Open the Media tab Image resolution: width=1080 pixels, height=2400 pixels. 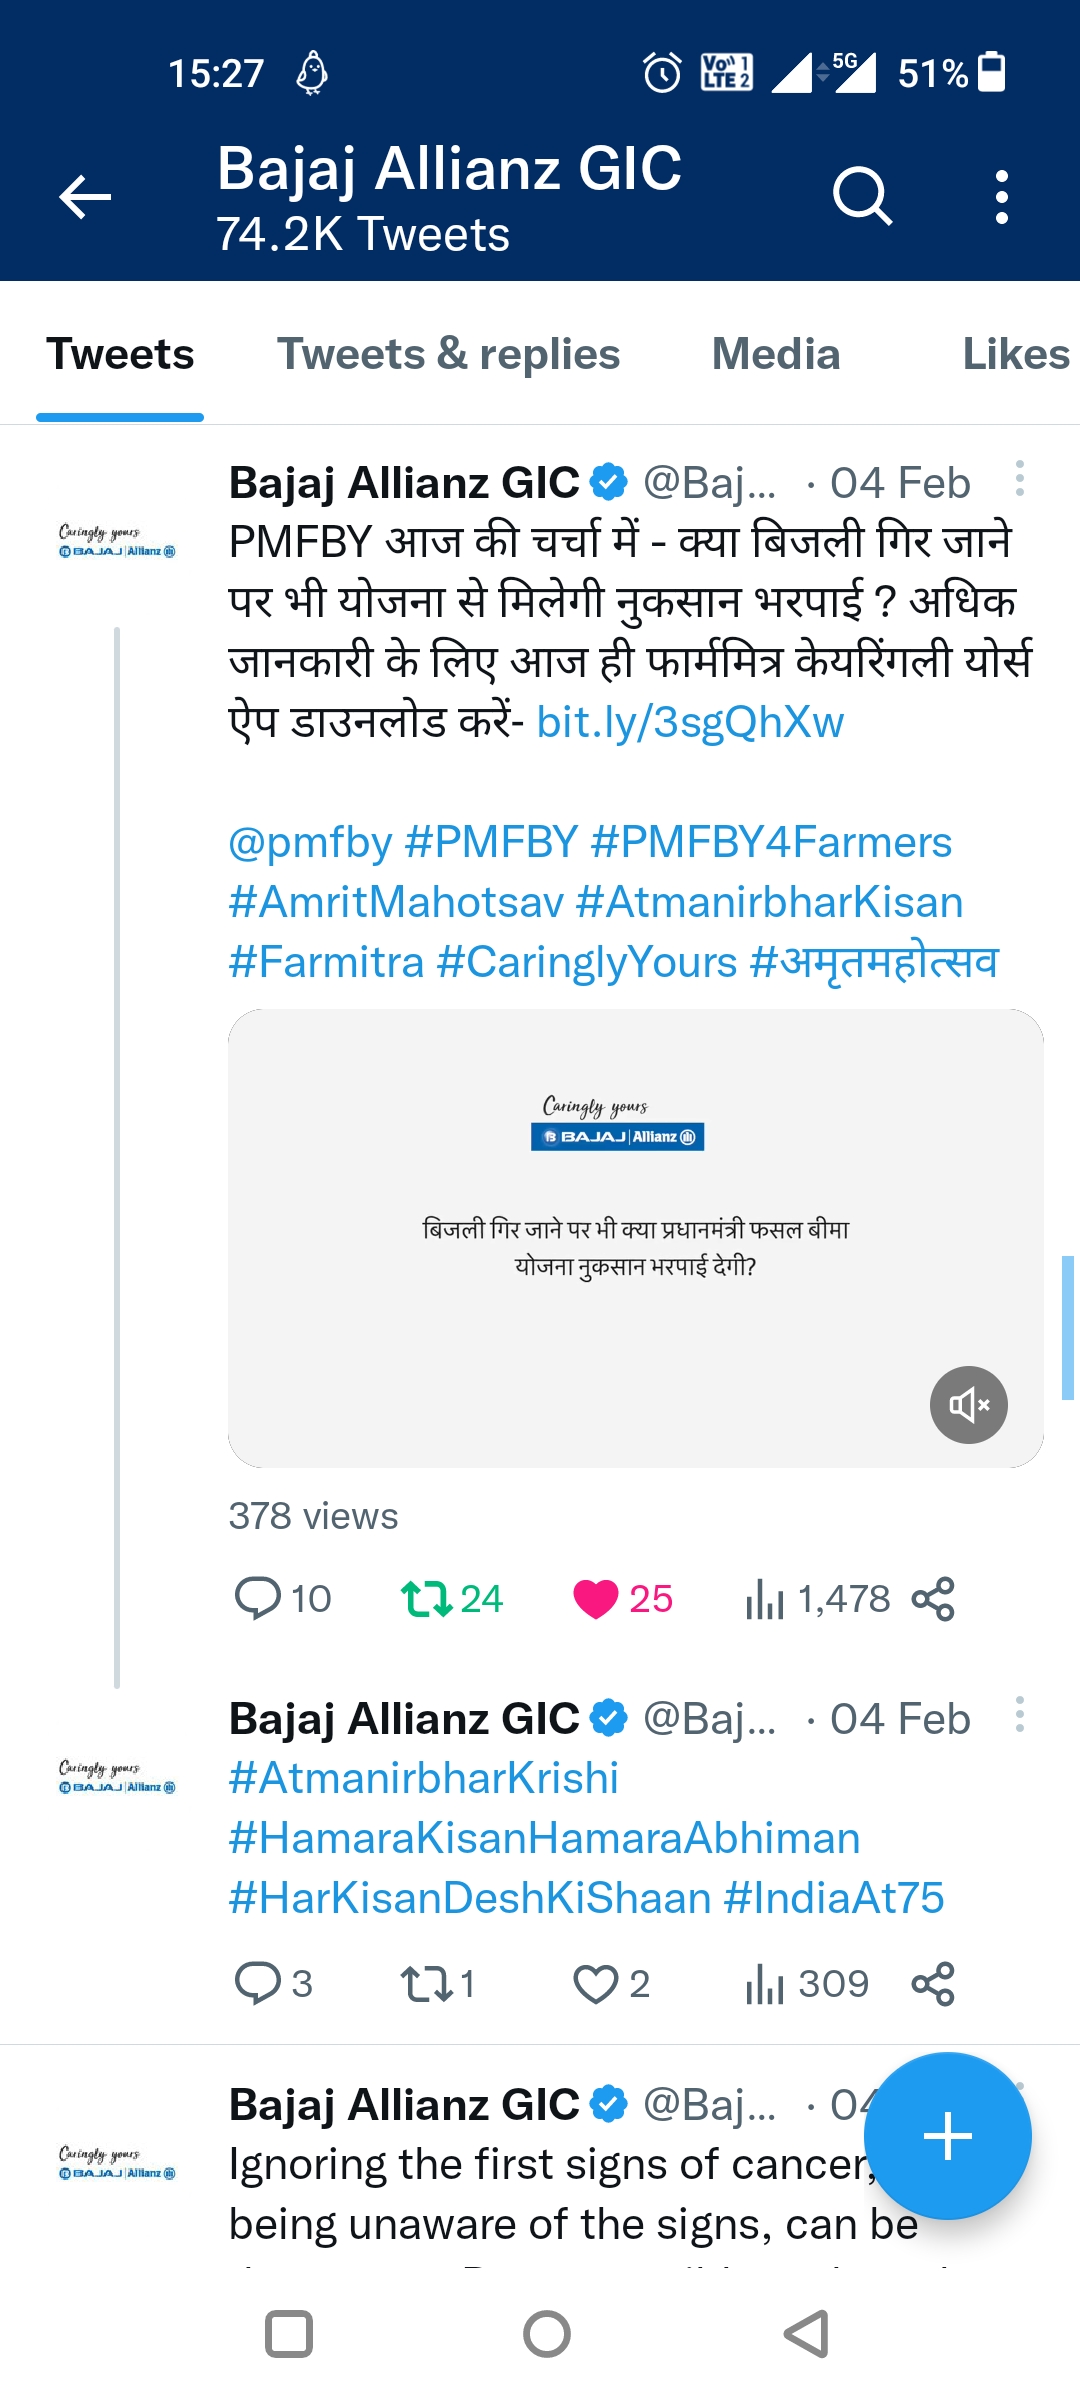tap(775, 355)
